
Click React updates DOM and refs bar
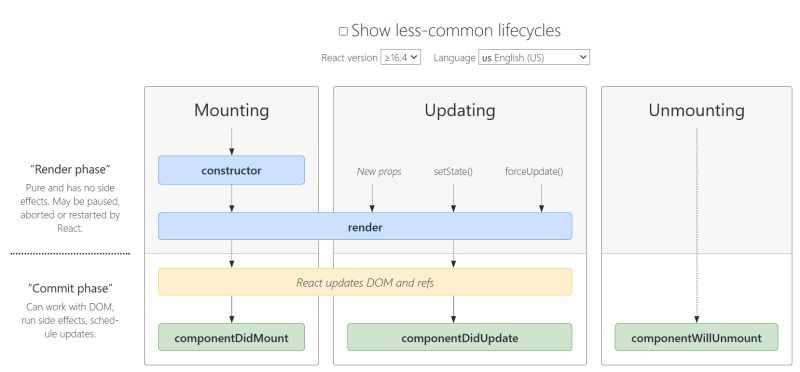click(365, 282)
